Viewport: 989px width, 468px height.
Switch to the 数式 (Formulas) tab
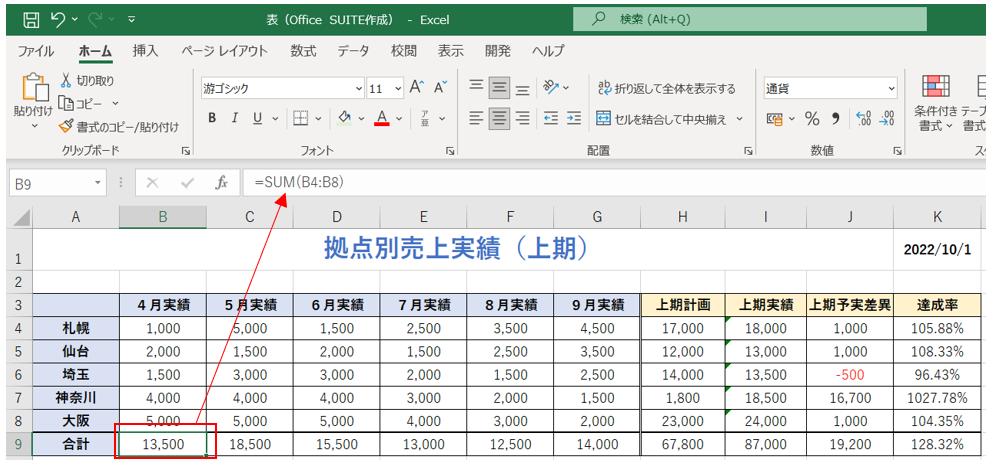click(303, 51)
